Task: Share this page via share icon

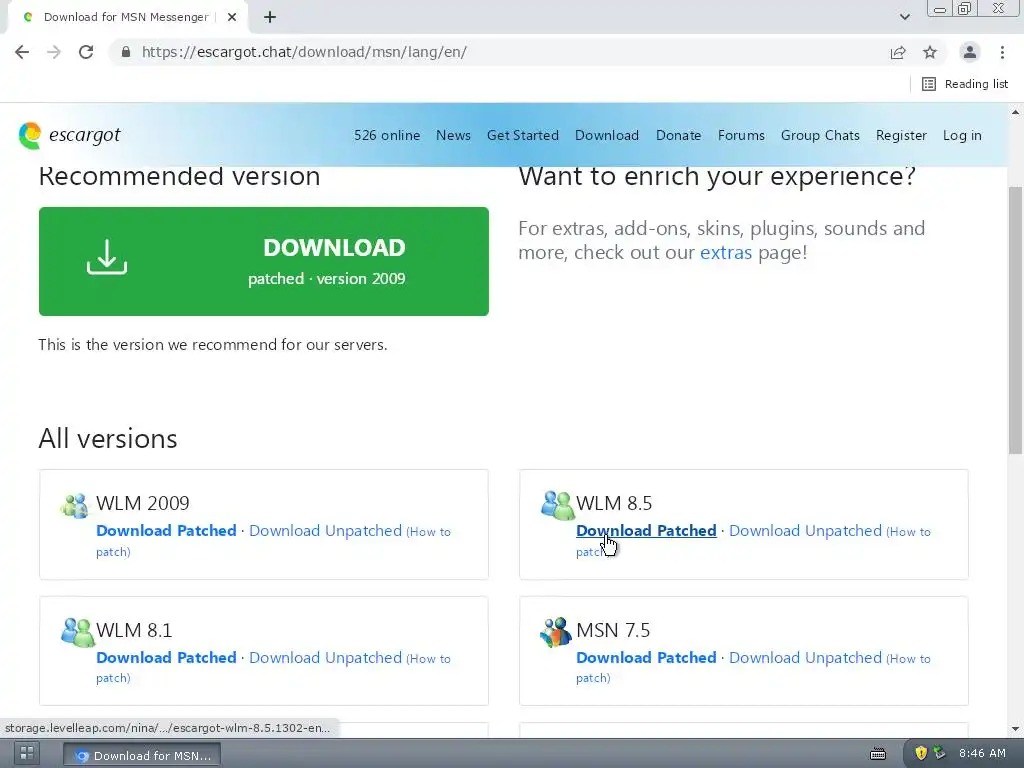Action: (x=898, y=52)
